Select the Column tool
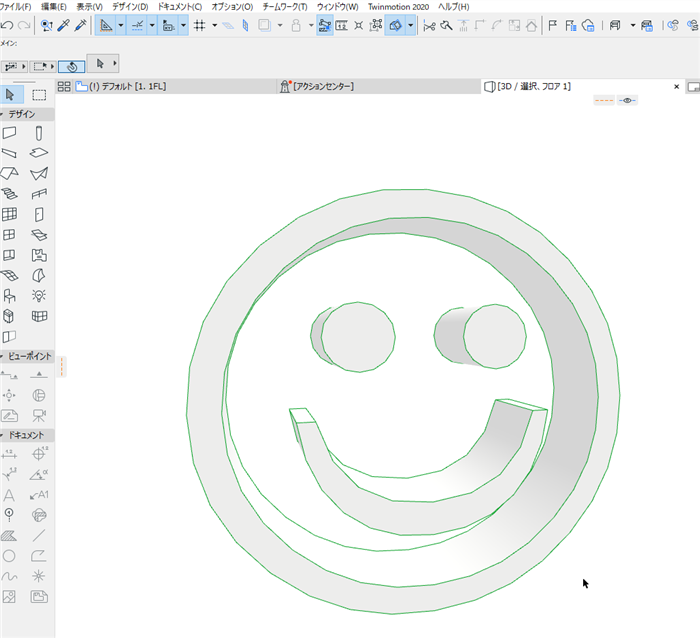Image resolution: width=700 pixels, height=638 pixels. tap(39, 133)
